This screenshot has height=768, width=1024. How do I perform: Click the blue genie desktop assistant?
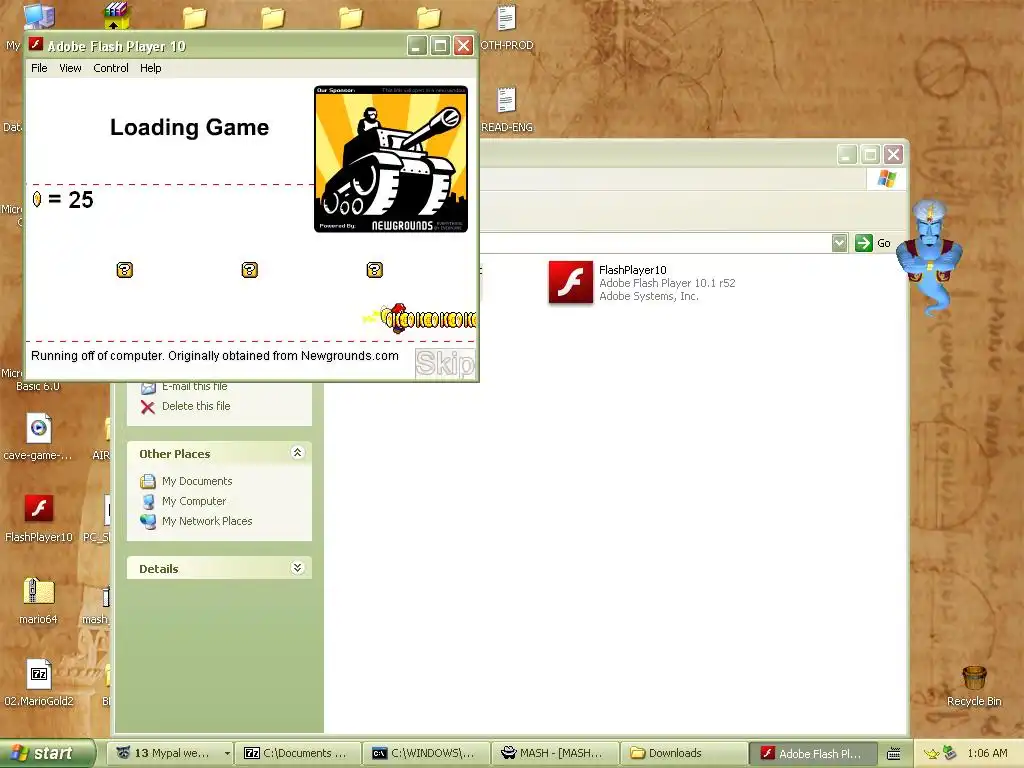coord(929,257)
